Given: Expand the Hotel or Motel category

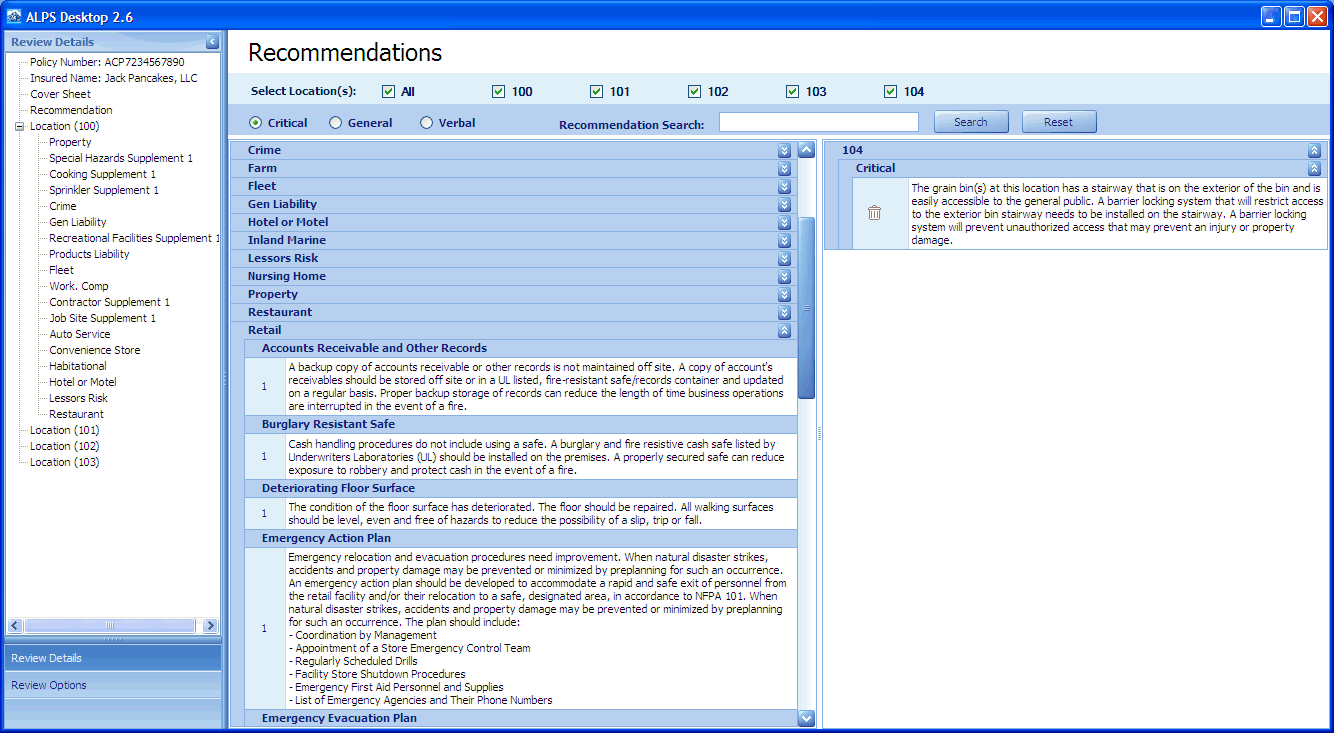Looking at the screenshot, I should [784, 222].
